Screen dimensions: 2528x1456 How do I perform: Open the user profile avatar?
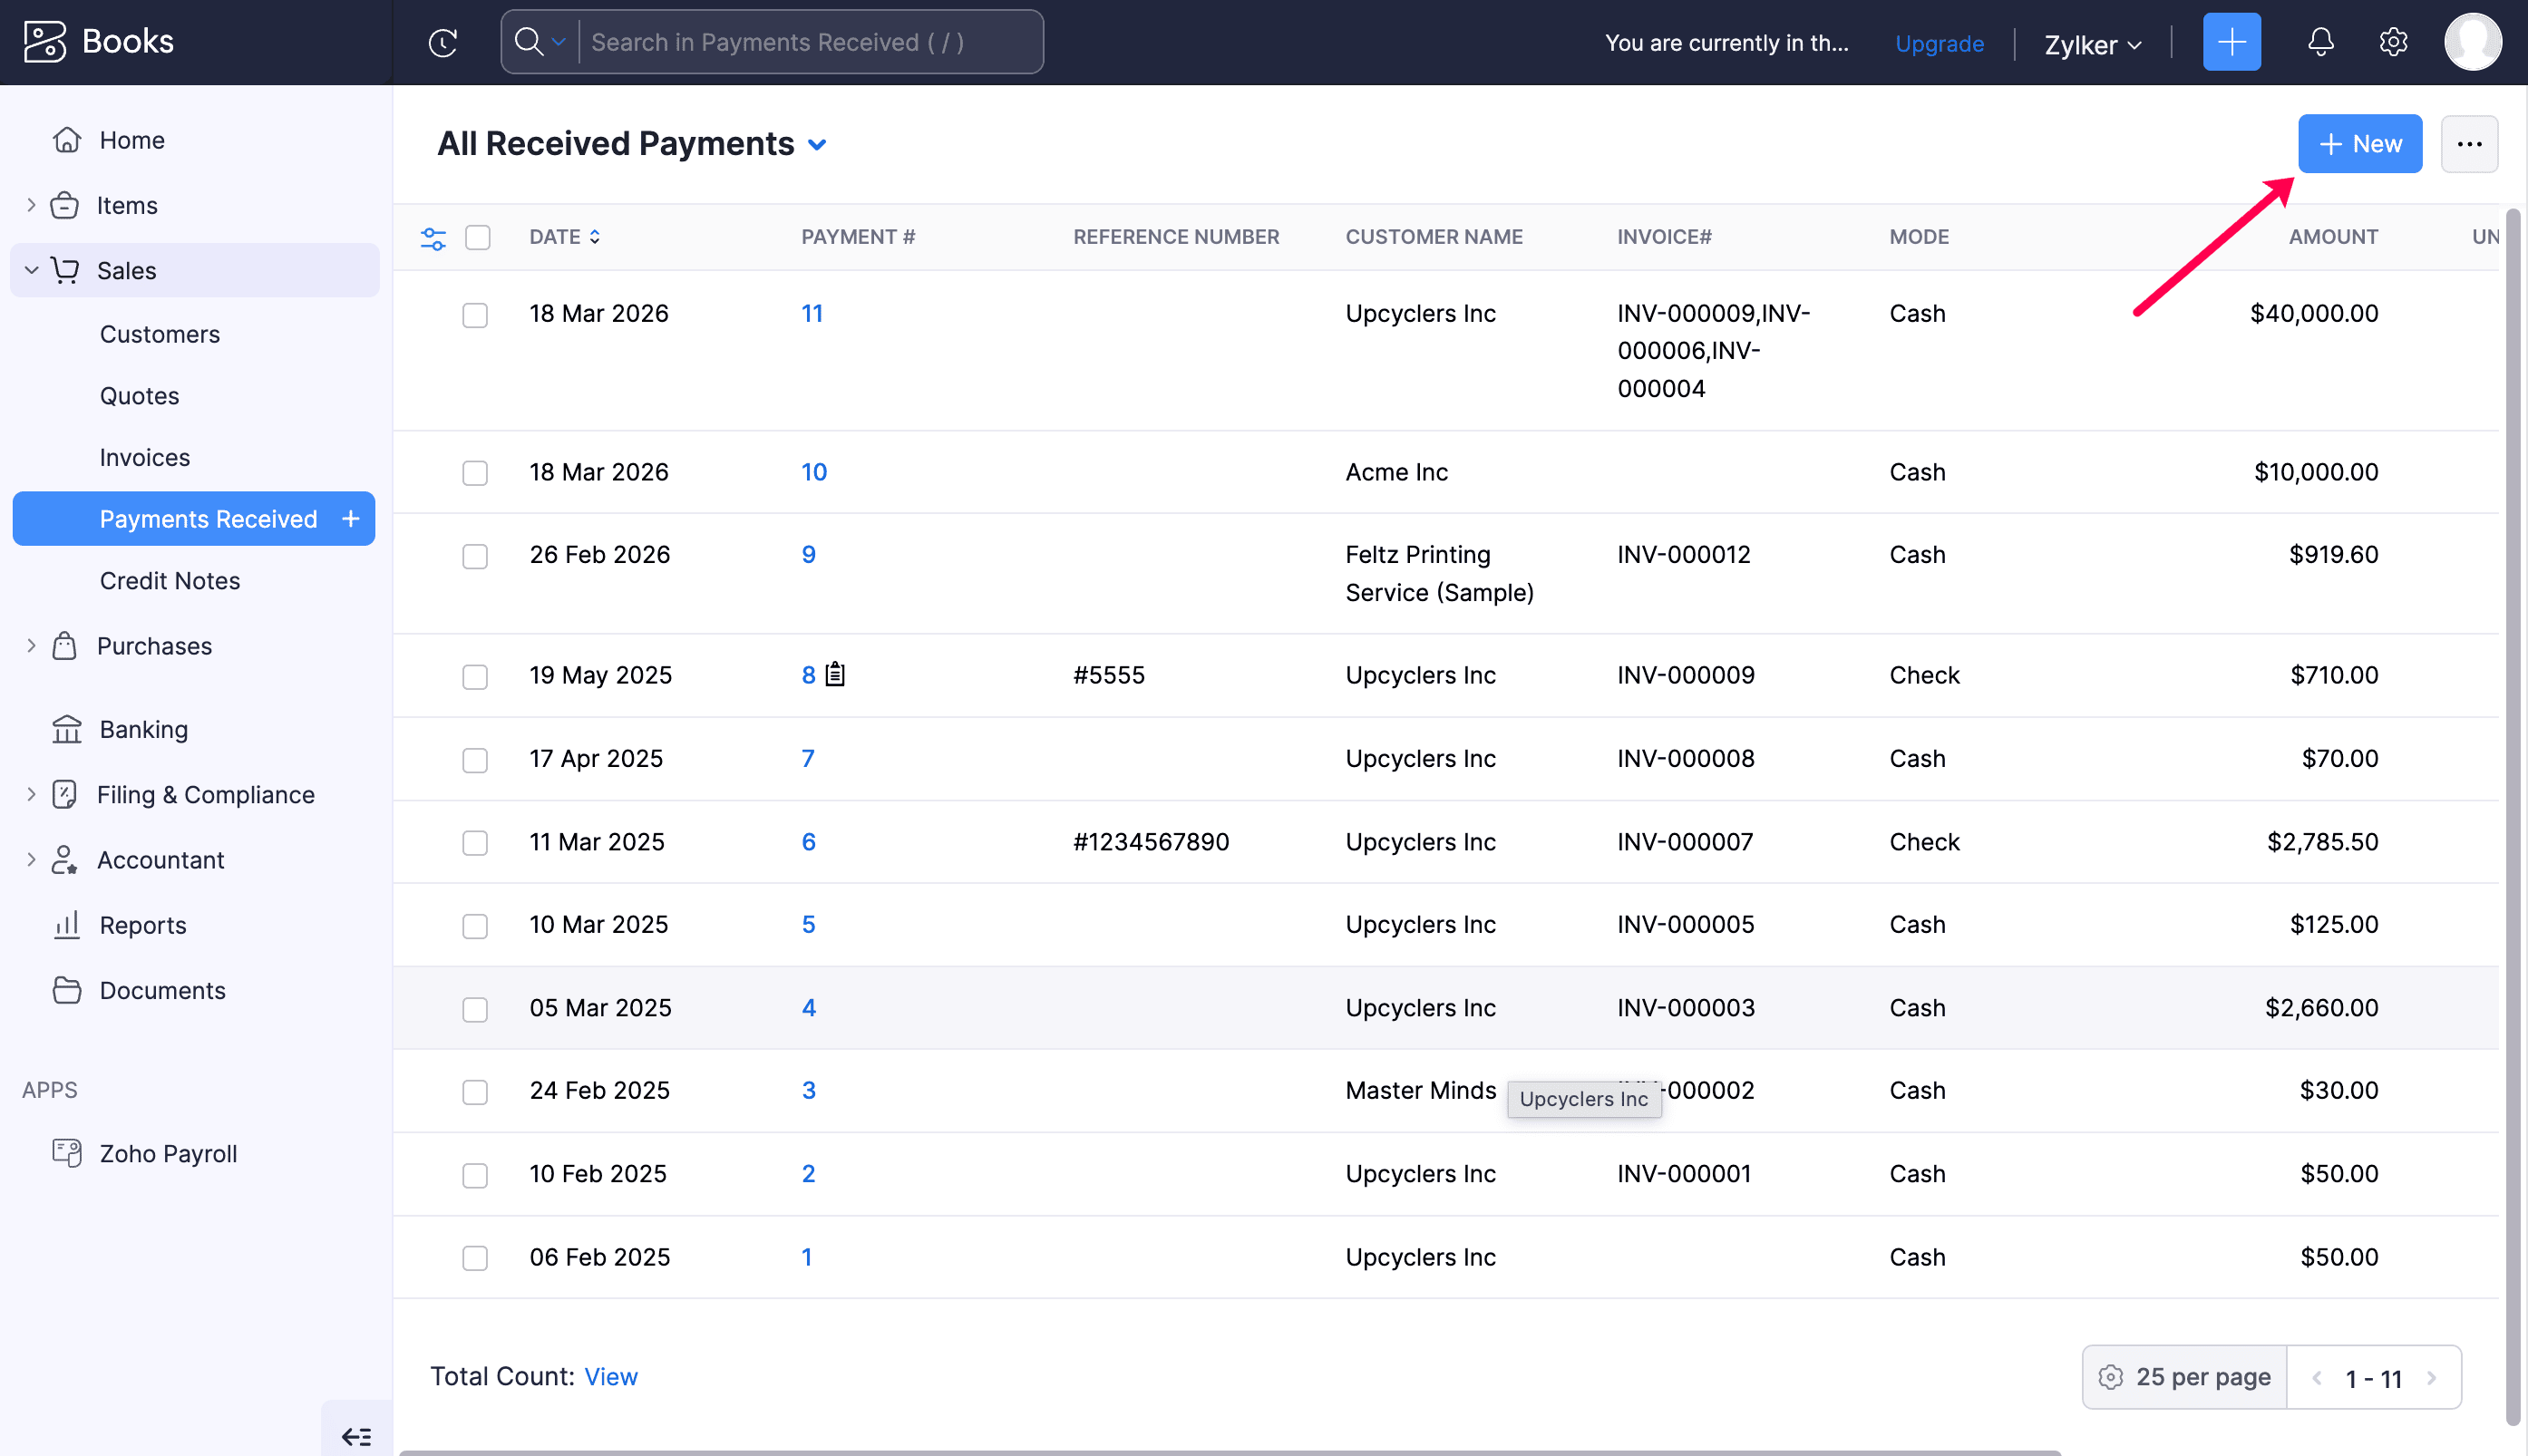click(x=2472, y=42)
